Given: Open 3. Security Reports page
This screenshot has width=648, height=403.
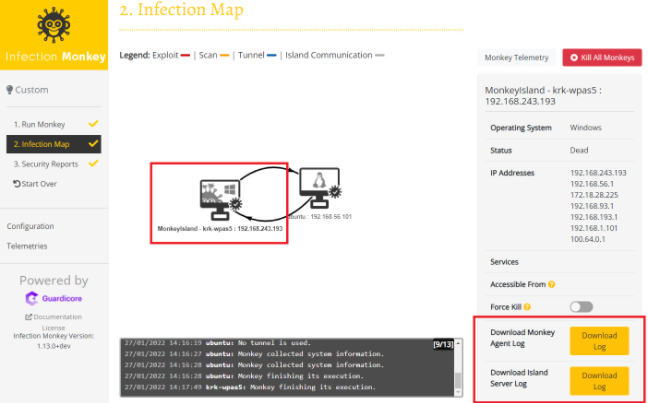Looking at the screenshot, I should (x=54, y=164).
